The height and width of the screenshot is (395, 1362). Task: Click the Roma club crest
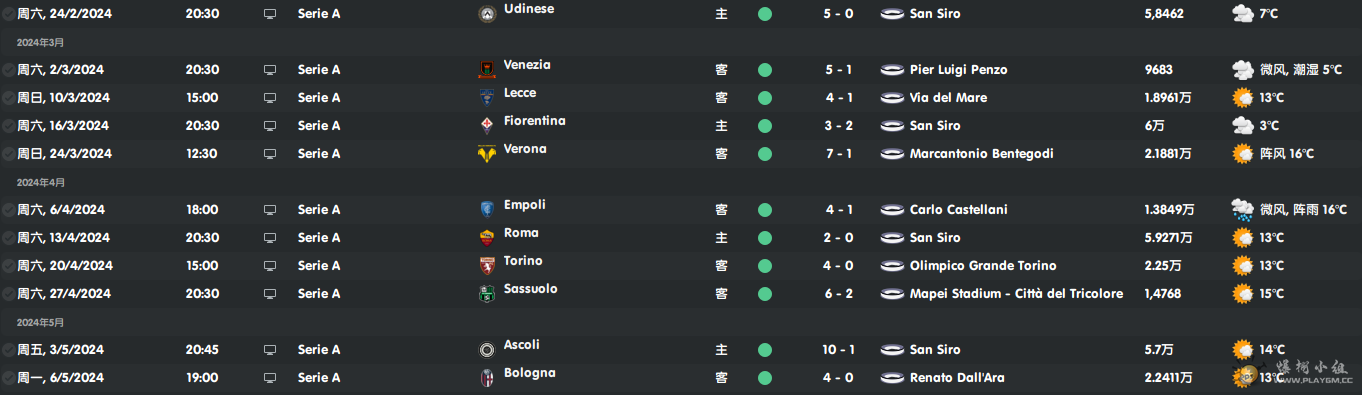[487, 238]
